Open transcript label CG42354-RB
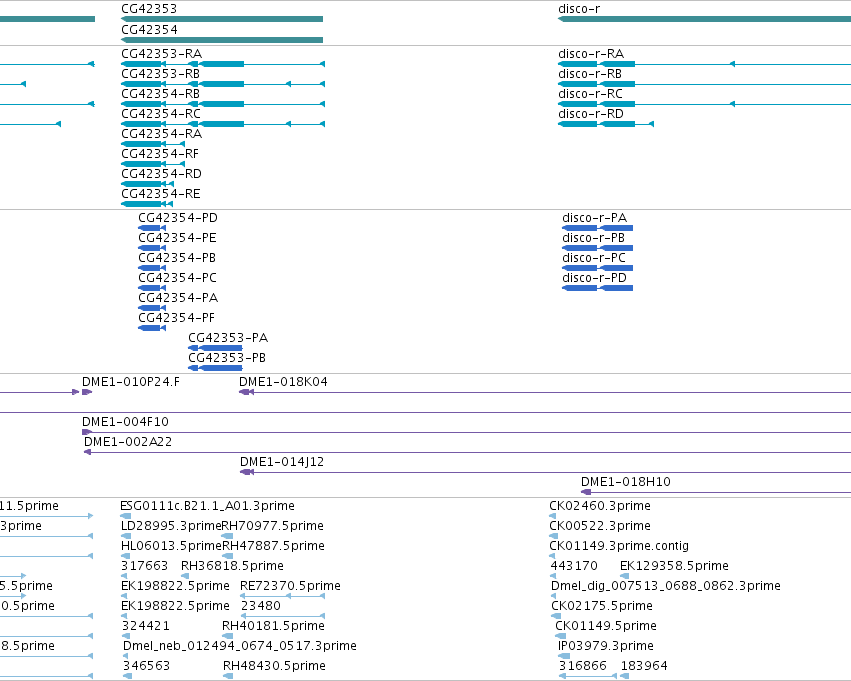 (x=161, y=94)
